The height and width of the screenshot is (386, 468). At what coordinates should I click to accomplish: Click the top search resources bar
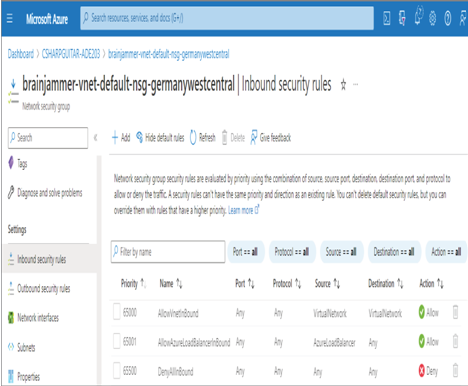(x=227, y=18)
